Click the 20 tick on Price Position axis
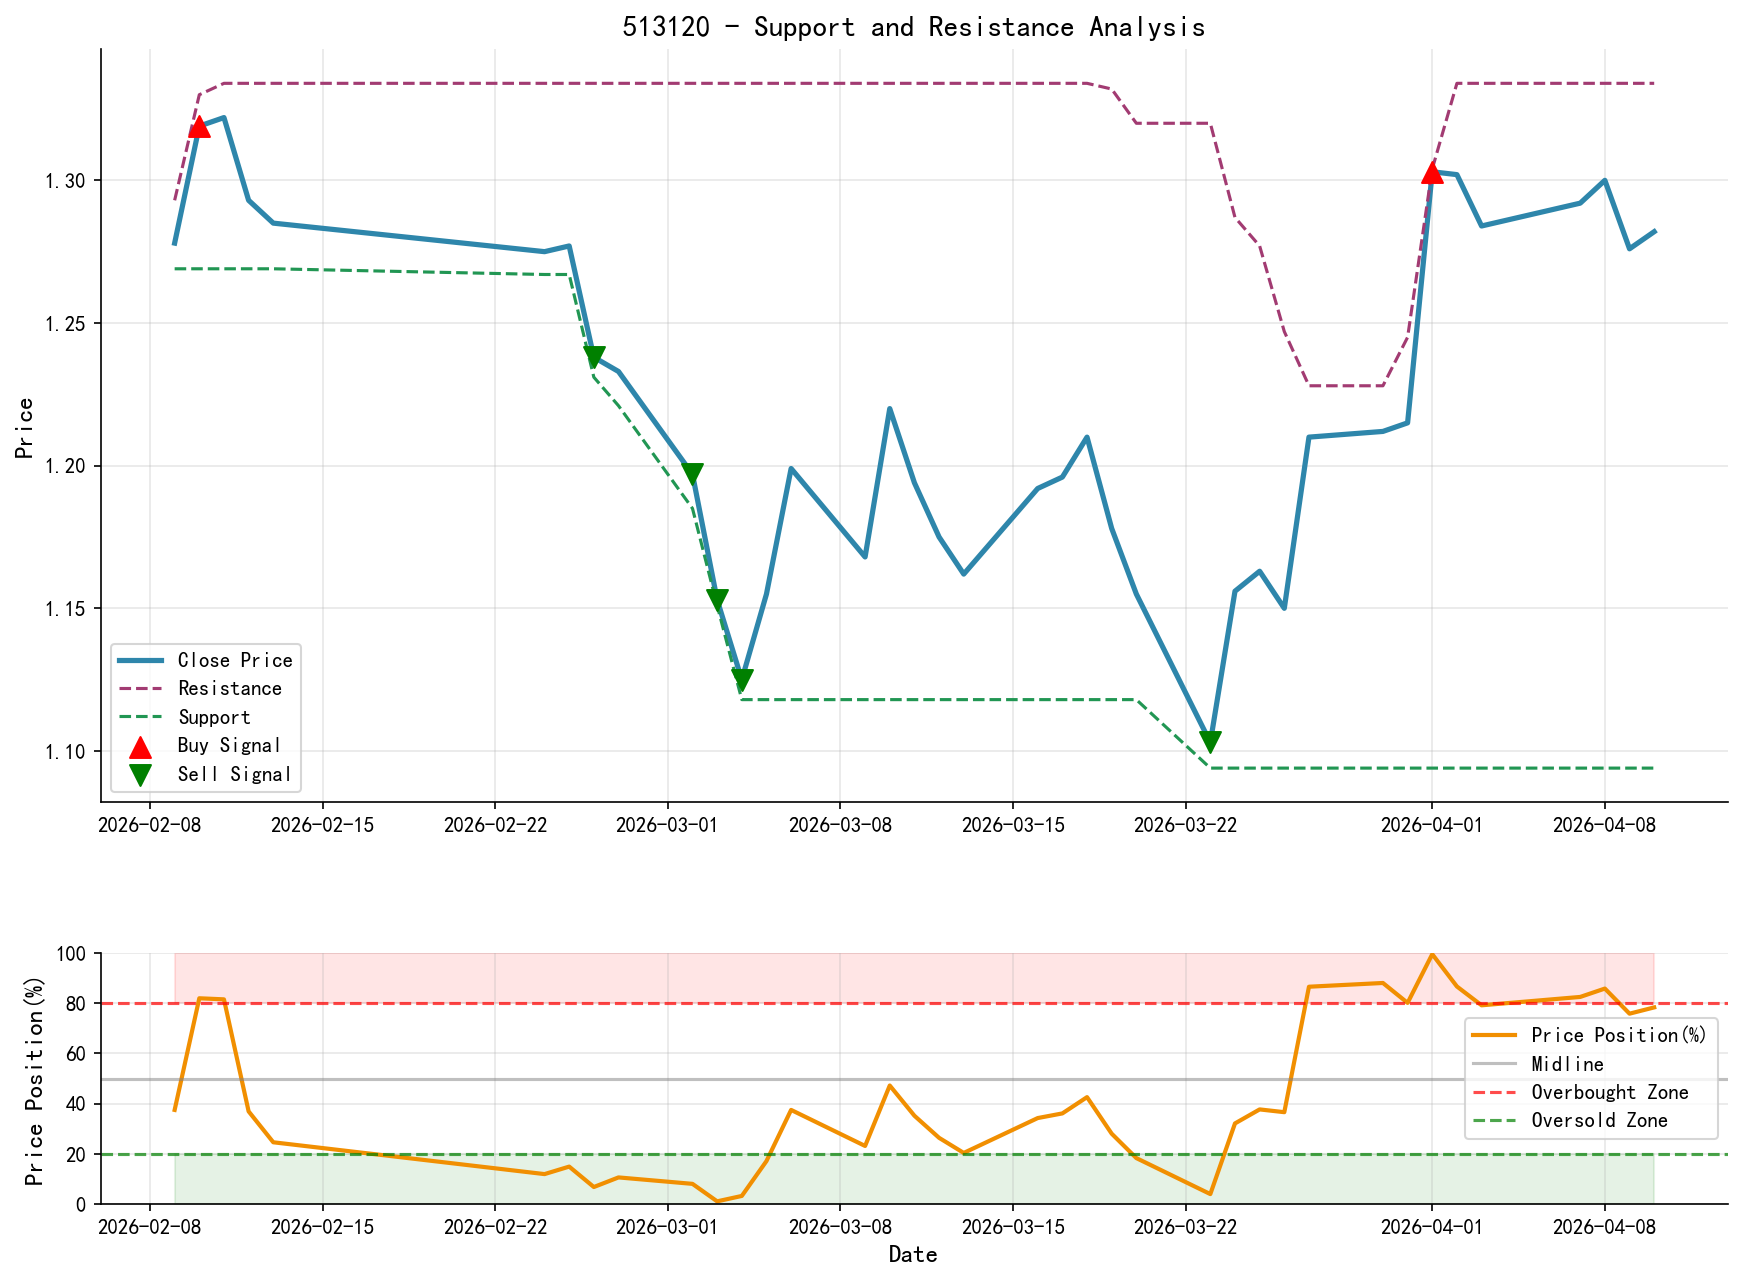Image resolution: width=1743 pixels, height=1281 pixels. [x=78, y=1155]
